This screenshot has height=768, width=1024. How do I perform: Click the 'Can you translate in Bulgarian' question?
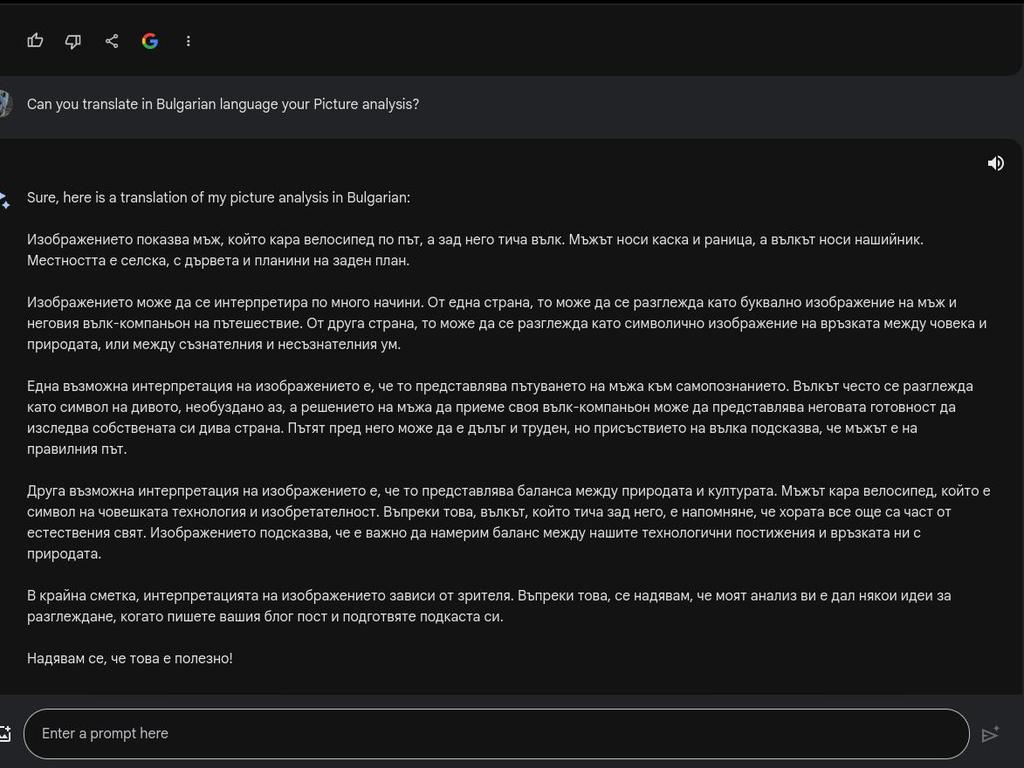click(x=223, y=104)
